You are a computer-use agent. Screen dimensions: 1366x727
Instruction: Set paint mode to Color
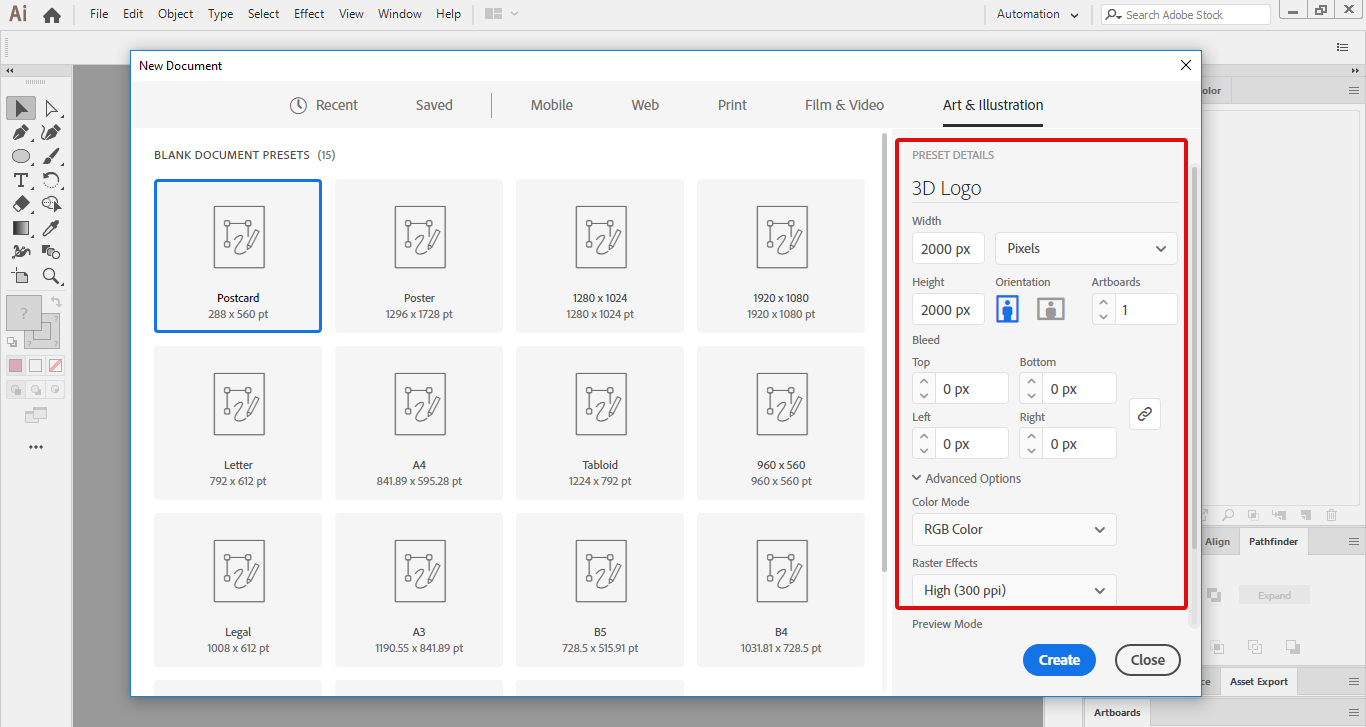tap(15, 366)
